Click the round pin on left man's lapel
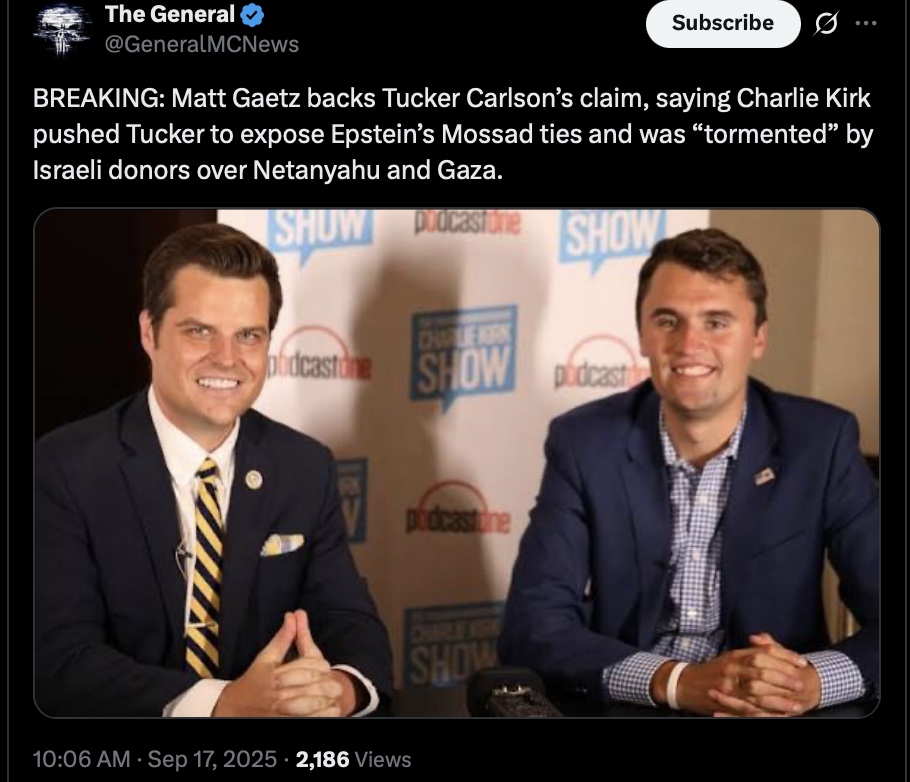 click(x=254, y=479)
